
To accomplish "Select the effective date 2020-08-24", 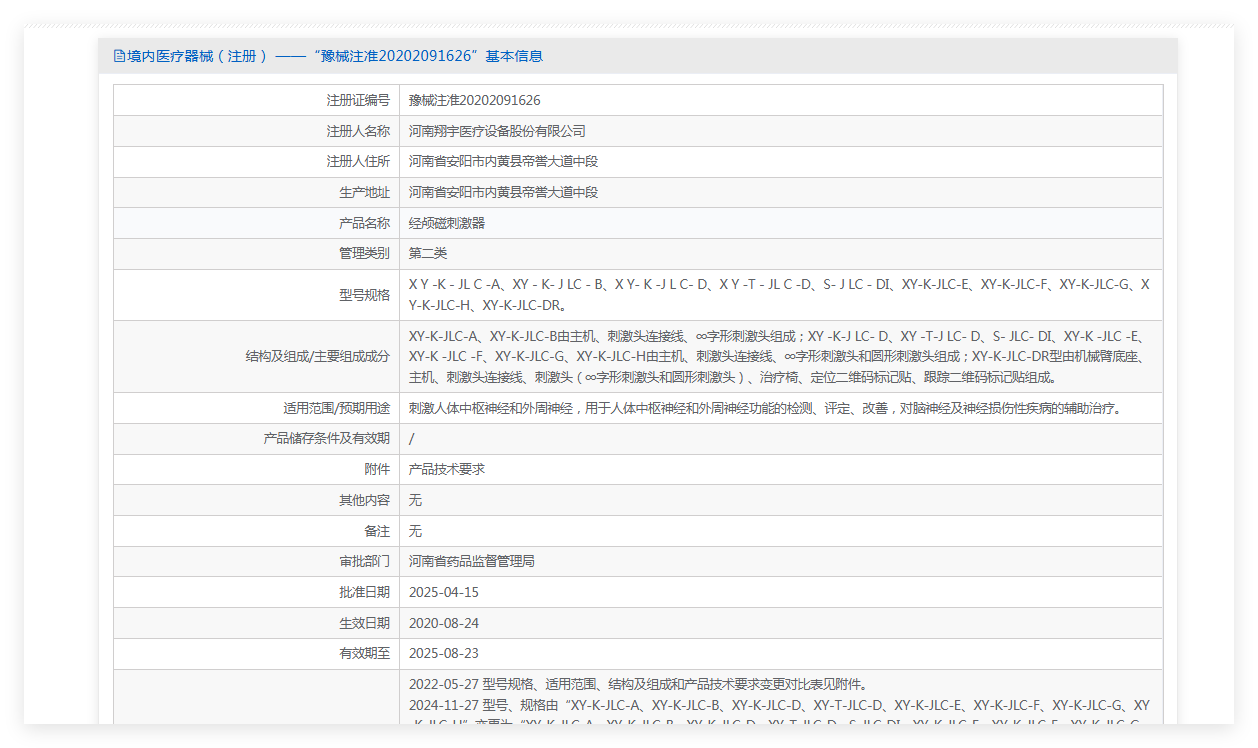I will pos(444,623).
